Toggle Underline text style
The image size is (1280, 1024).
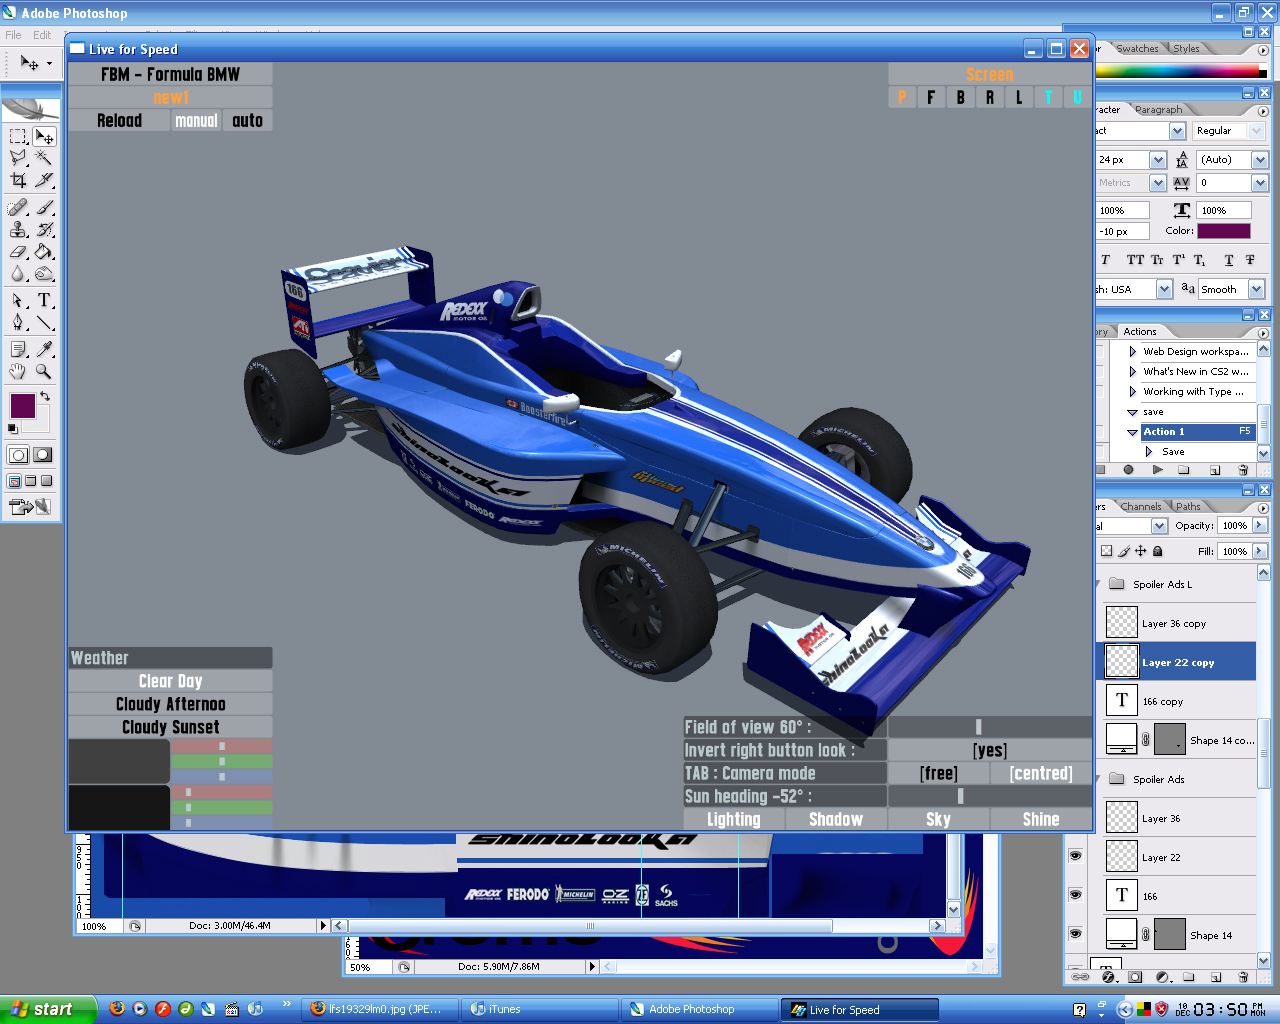pyautogui.click(x=1229, y=260)
